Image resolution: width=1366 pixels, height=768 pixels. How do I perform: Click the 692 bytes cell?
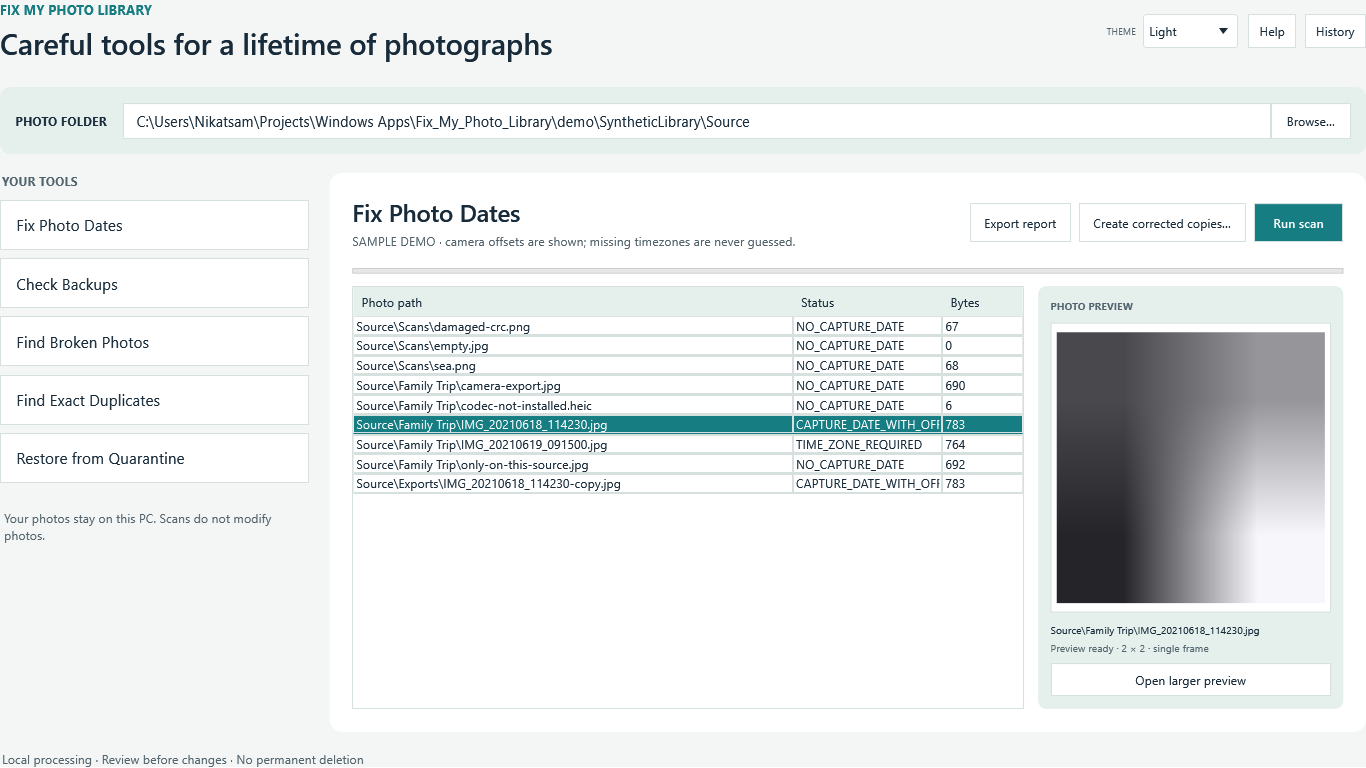coord(982,464)
